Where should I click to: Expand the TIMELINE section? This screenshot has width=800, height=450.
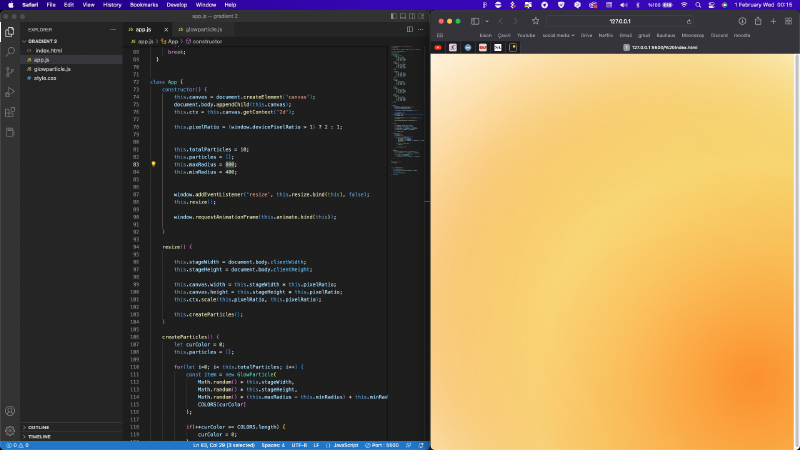tap(39, 437)
